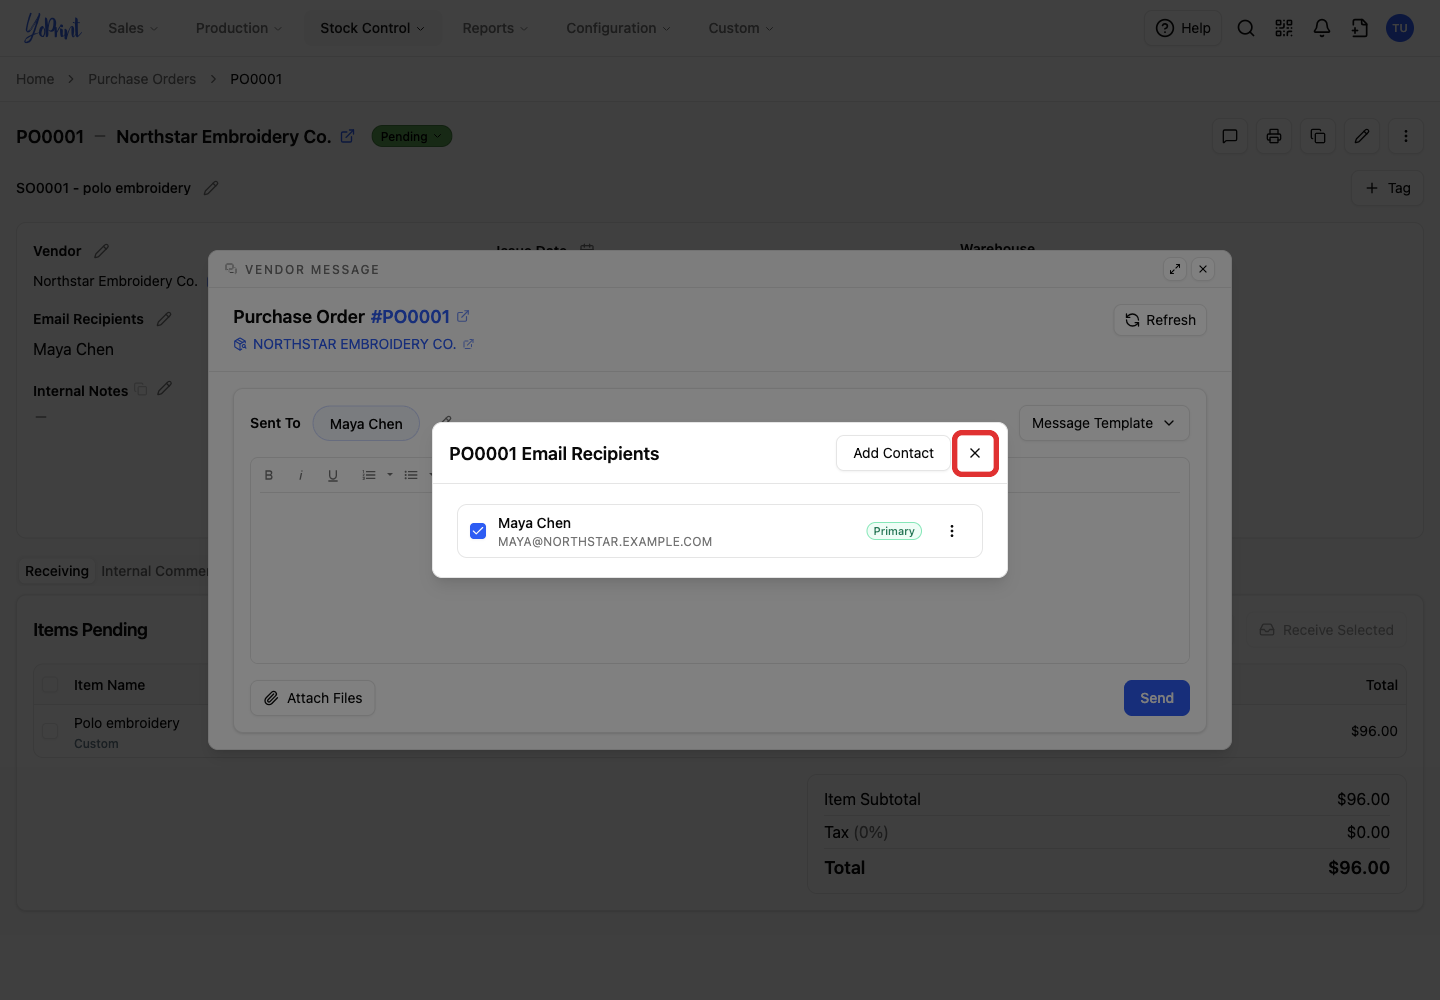The width and height of the screenshot is (1440, 1000).
Task: Open the Sales menu
Action: coord(133,28)
